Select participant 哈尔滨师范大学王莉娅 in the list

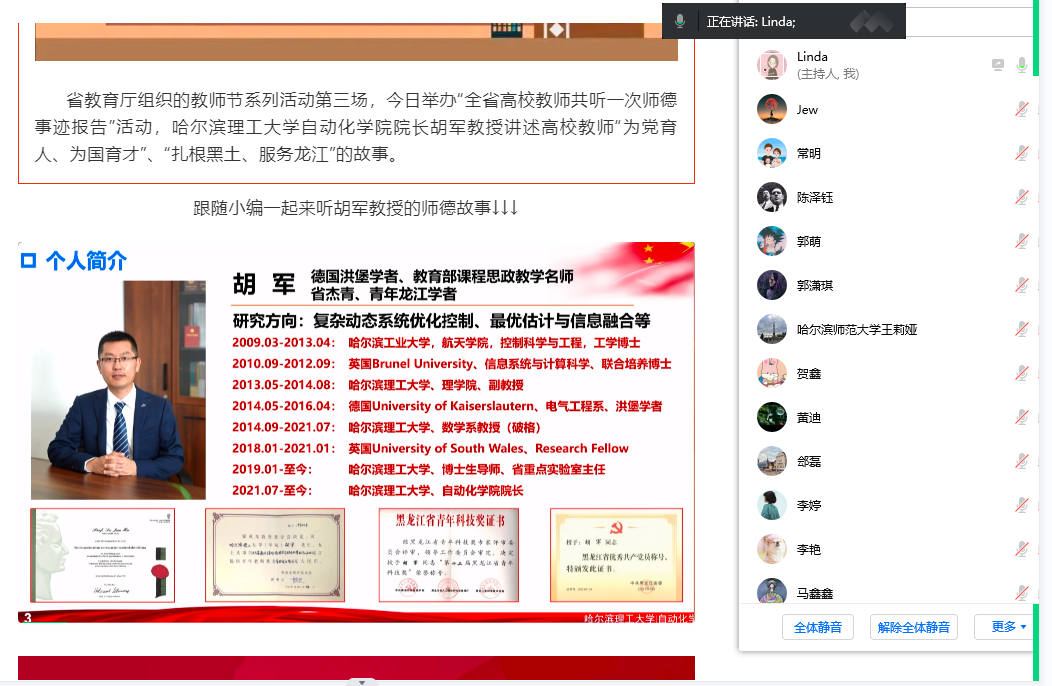click(x=857, y=329)
